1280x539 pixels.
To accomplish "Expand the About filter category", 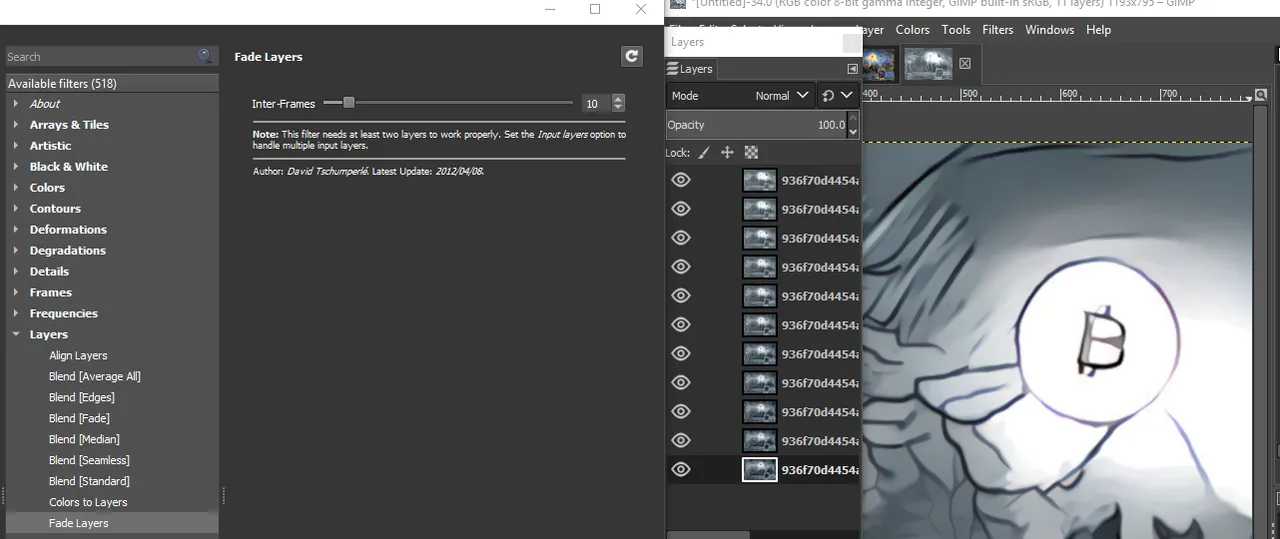I will (x=16, y=104).
